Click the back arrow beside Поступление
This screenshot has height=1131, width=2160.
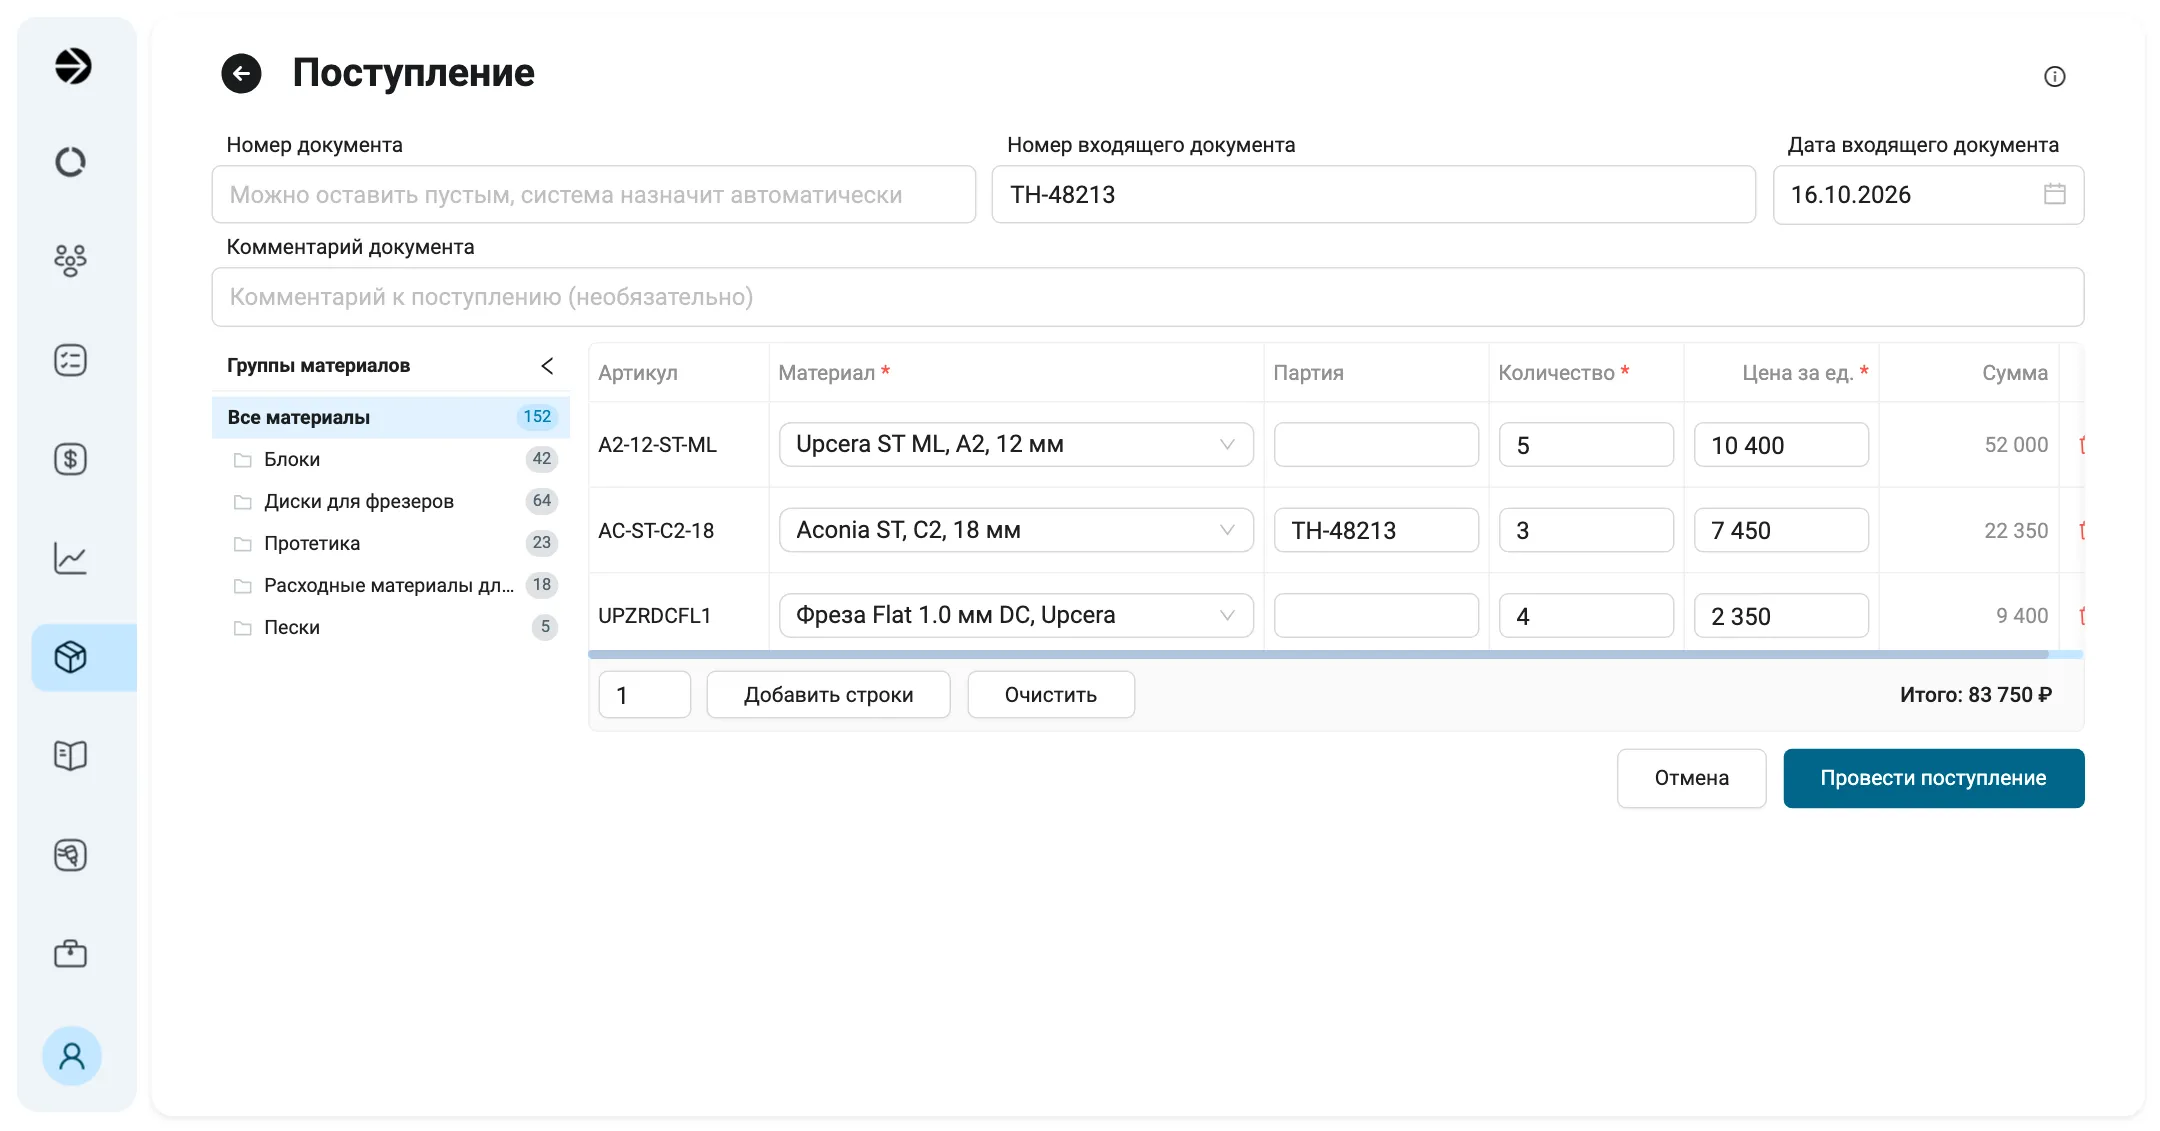click(241, 73)
